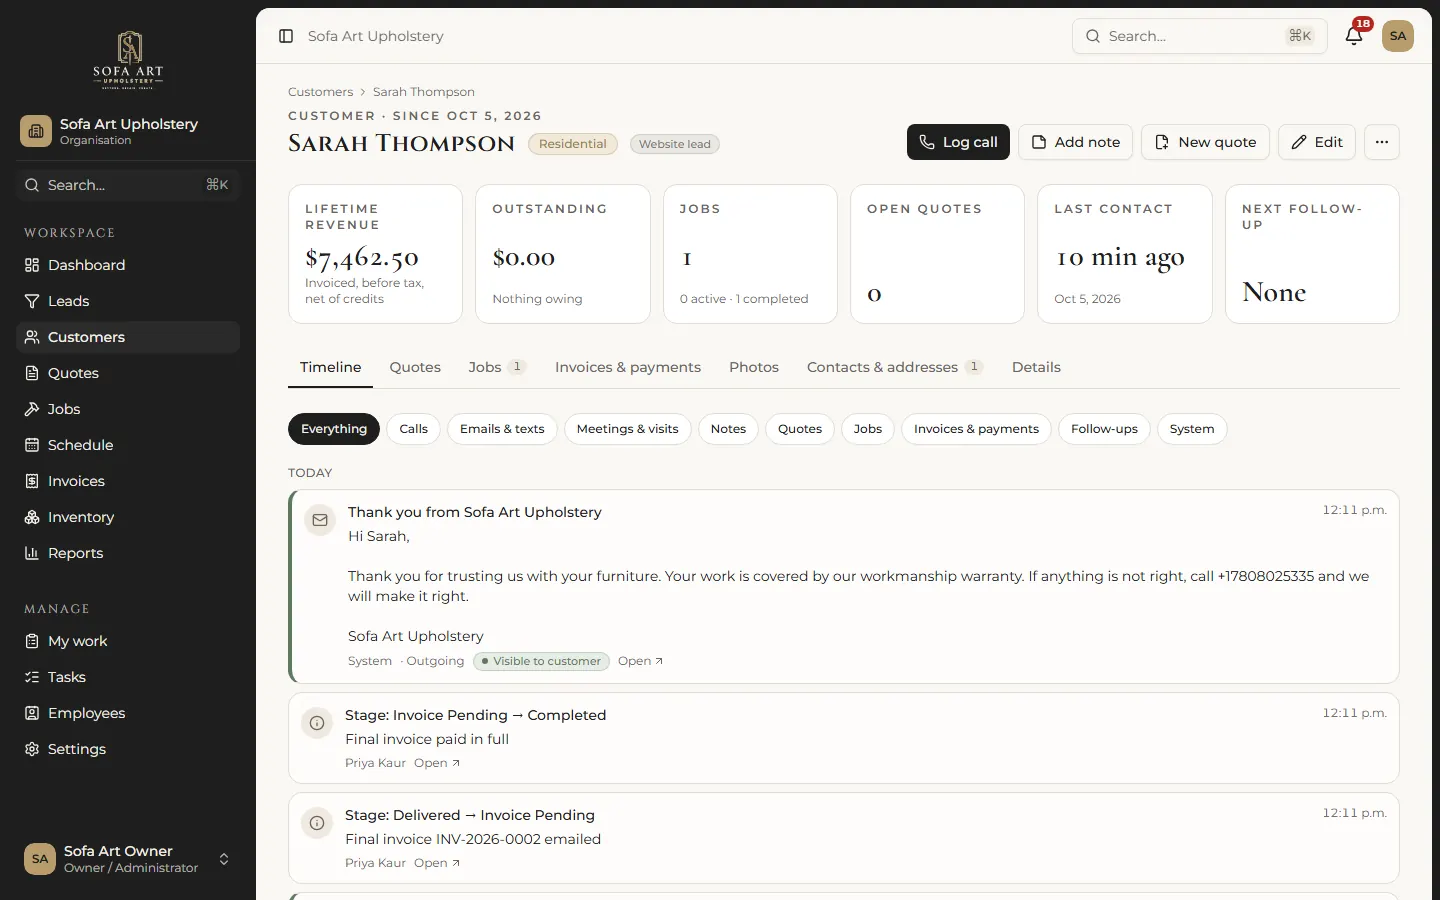The image size is (1440, 900).
Task: Click the Log call button
Action: [958, 142]
